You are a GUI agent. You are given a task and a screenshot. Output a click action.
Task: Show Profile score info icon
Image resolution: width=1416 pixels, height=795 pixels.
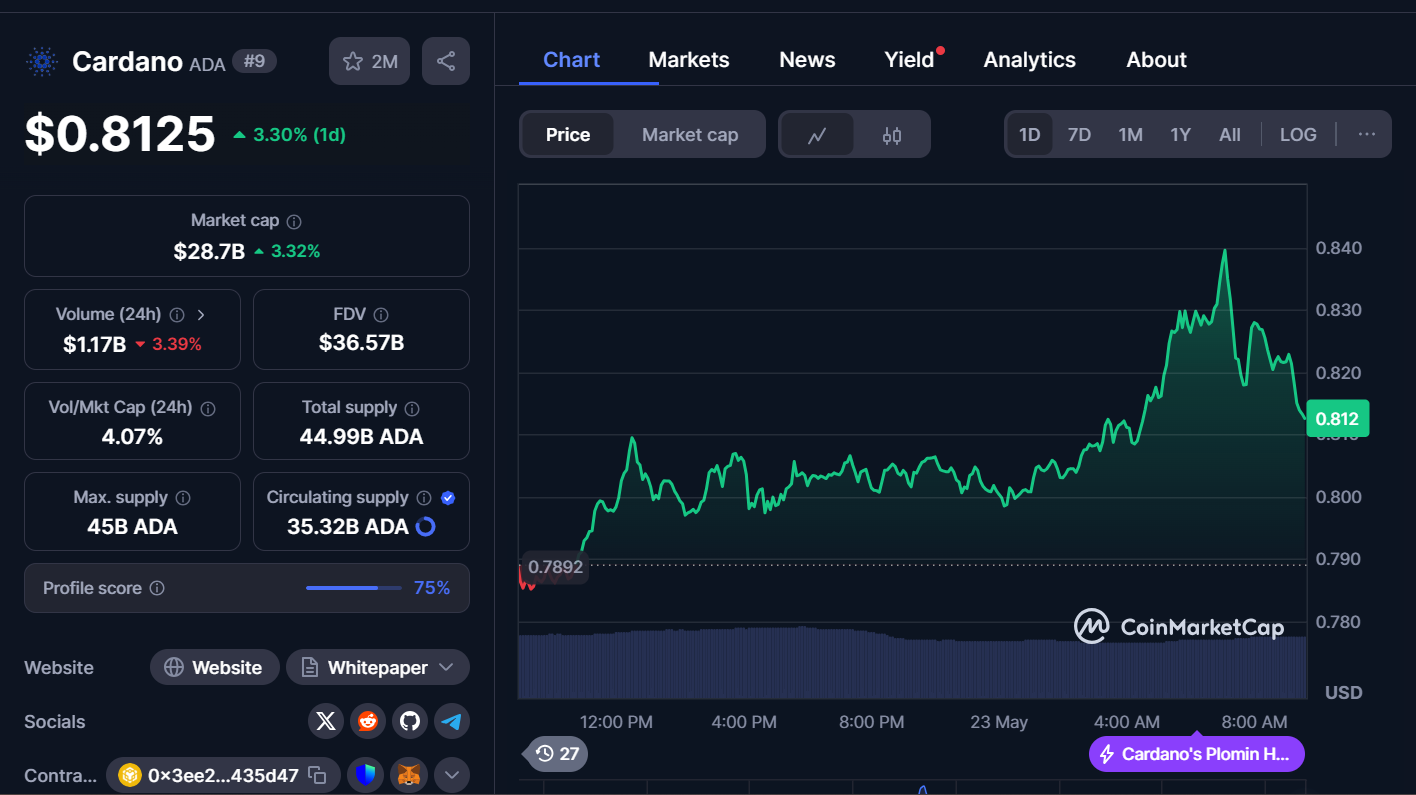[157, 588]
